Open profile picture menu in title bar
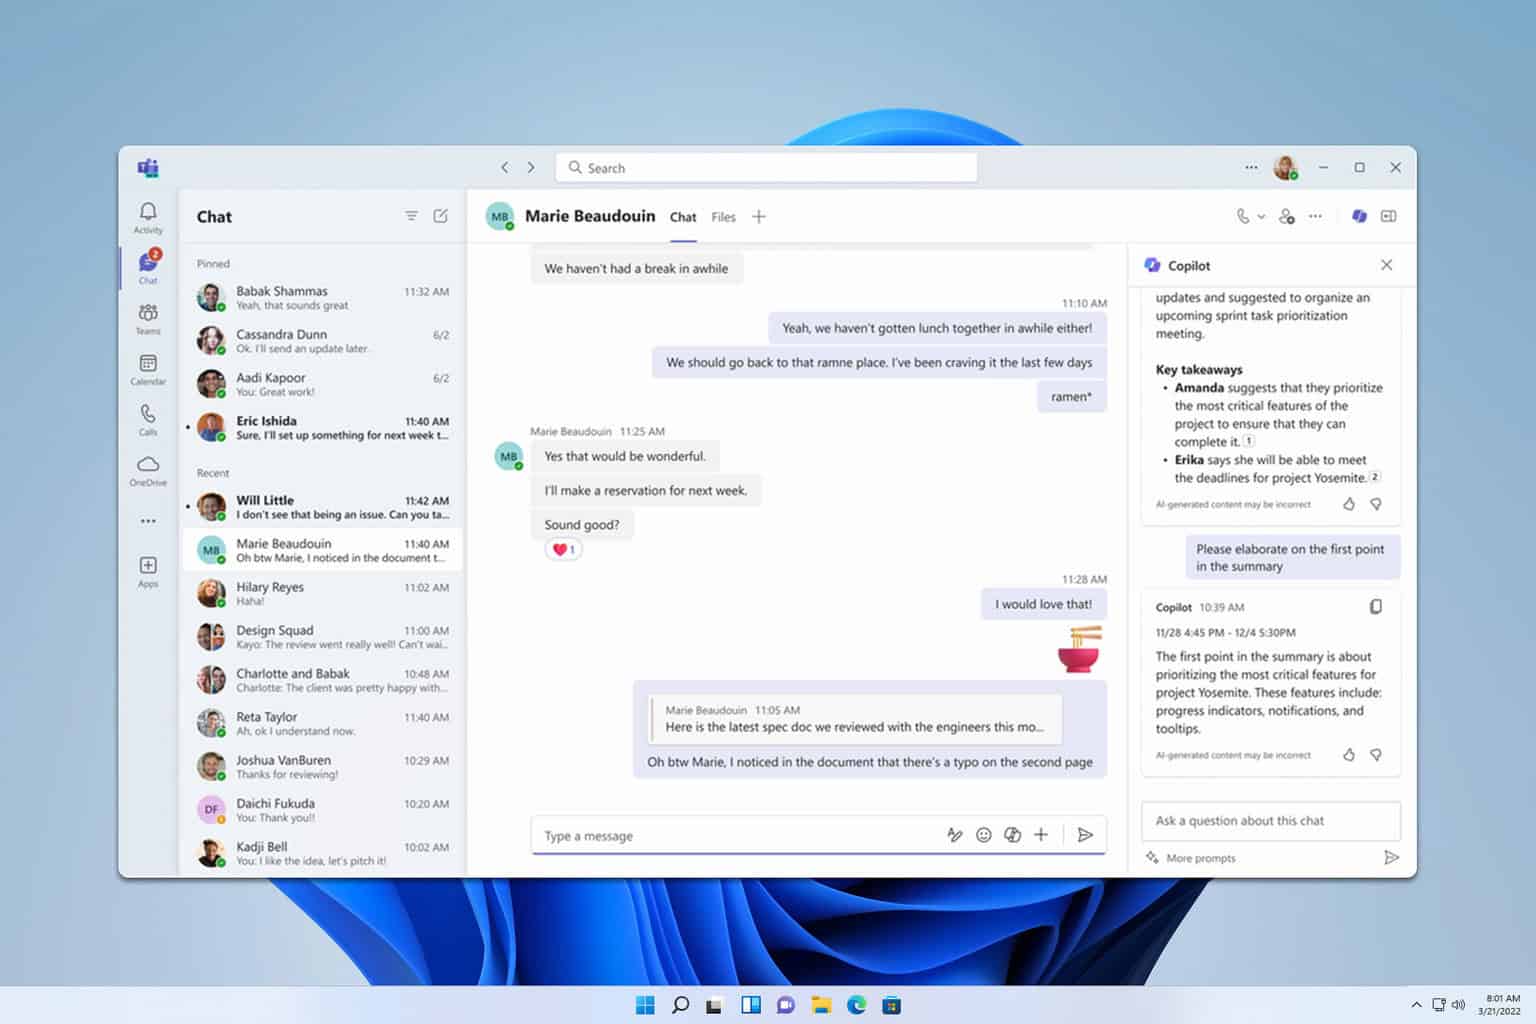Screen dimensions: 1536x1024 tap(1286, 167)
